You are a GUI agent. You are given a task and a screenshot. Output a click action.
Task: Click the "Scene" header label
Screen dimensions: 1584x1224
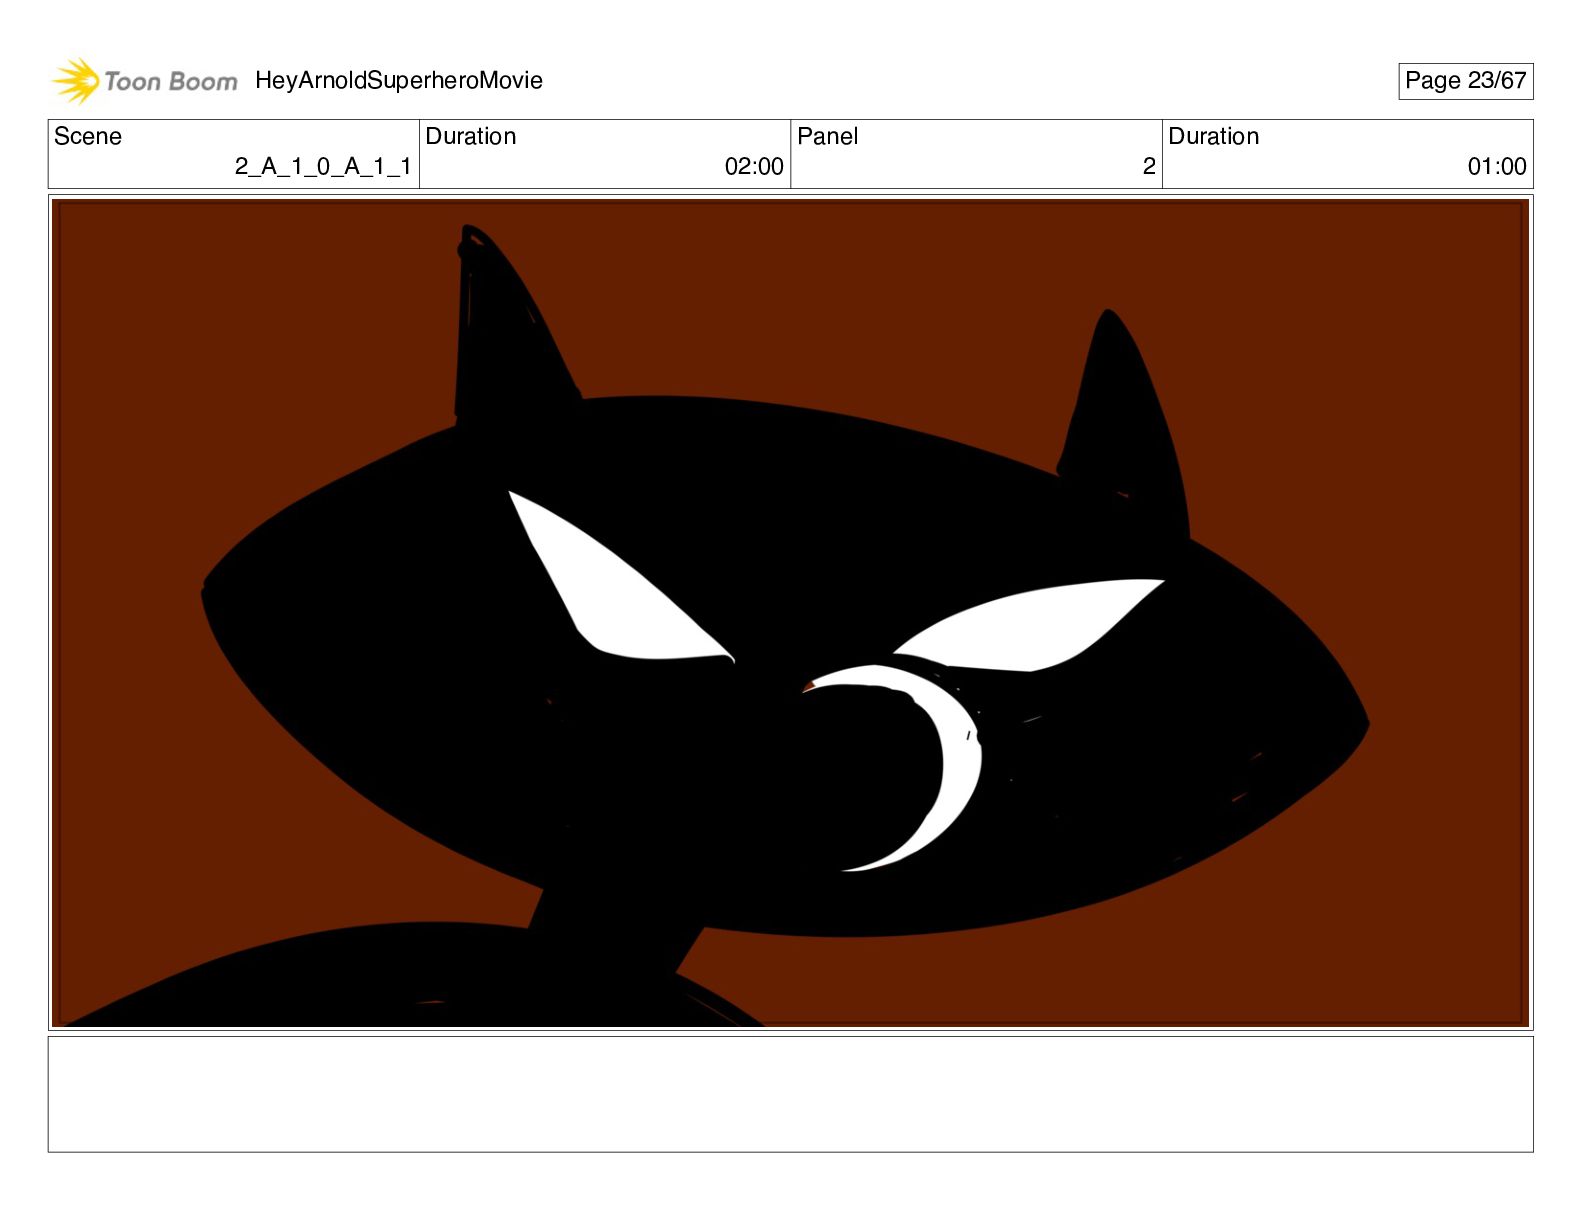point(88,136)
